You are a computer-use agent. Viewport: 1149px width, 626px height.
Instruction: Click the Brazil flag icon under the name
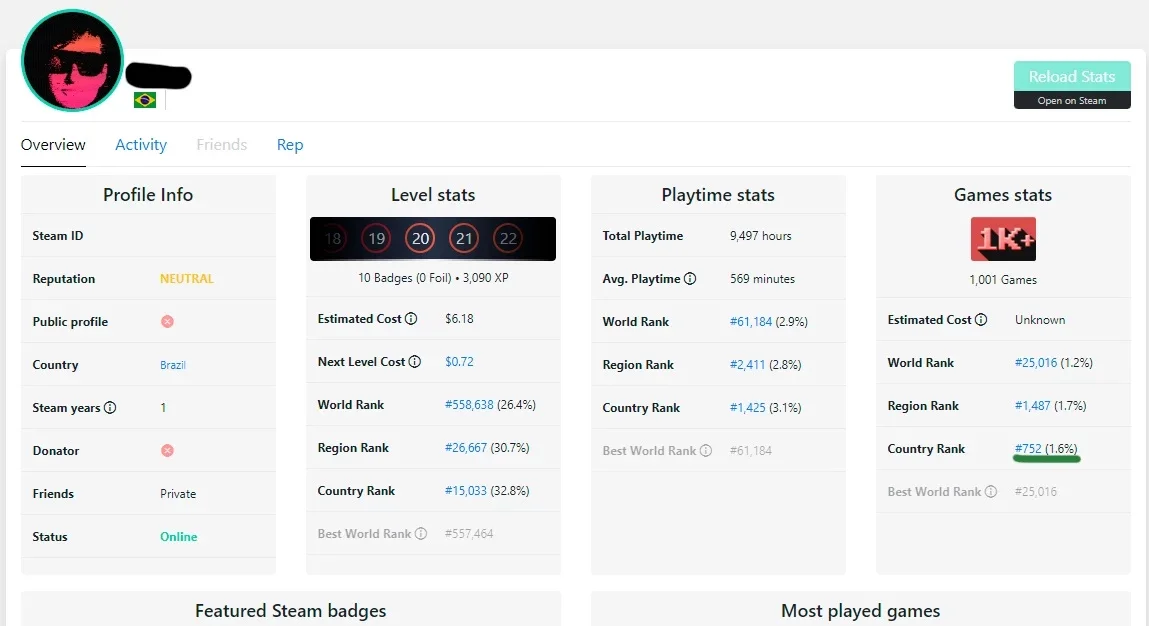pyautogui.click(x=145, y=100)
